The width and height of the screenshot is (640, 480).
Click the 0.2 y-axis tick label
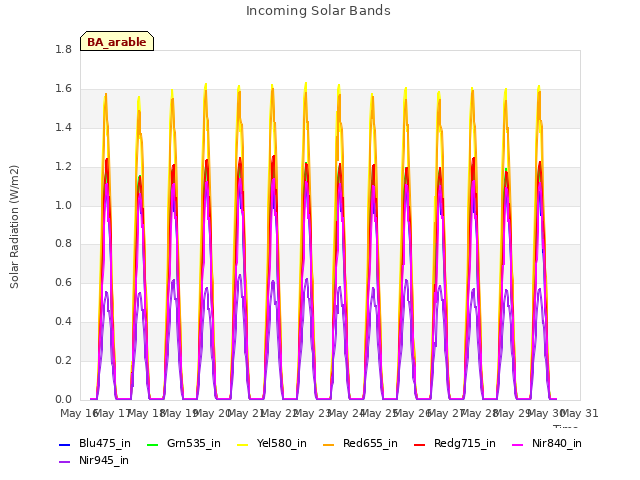tap(63, 360)
